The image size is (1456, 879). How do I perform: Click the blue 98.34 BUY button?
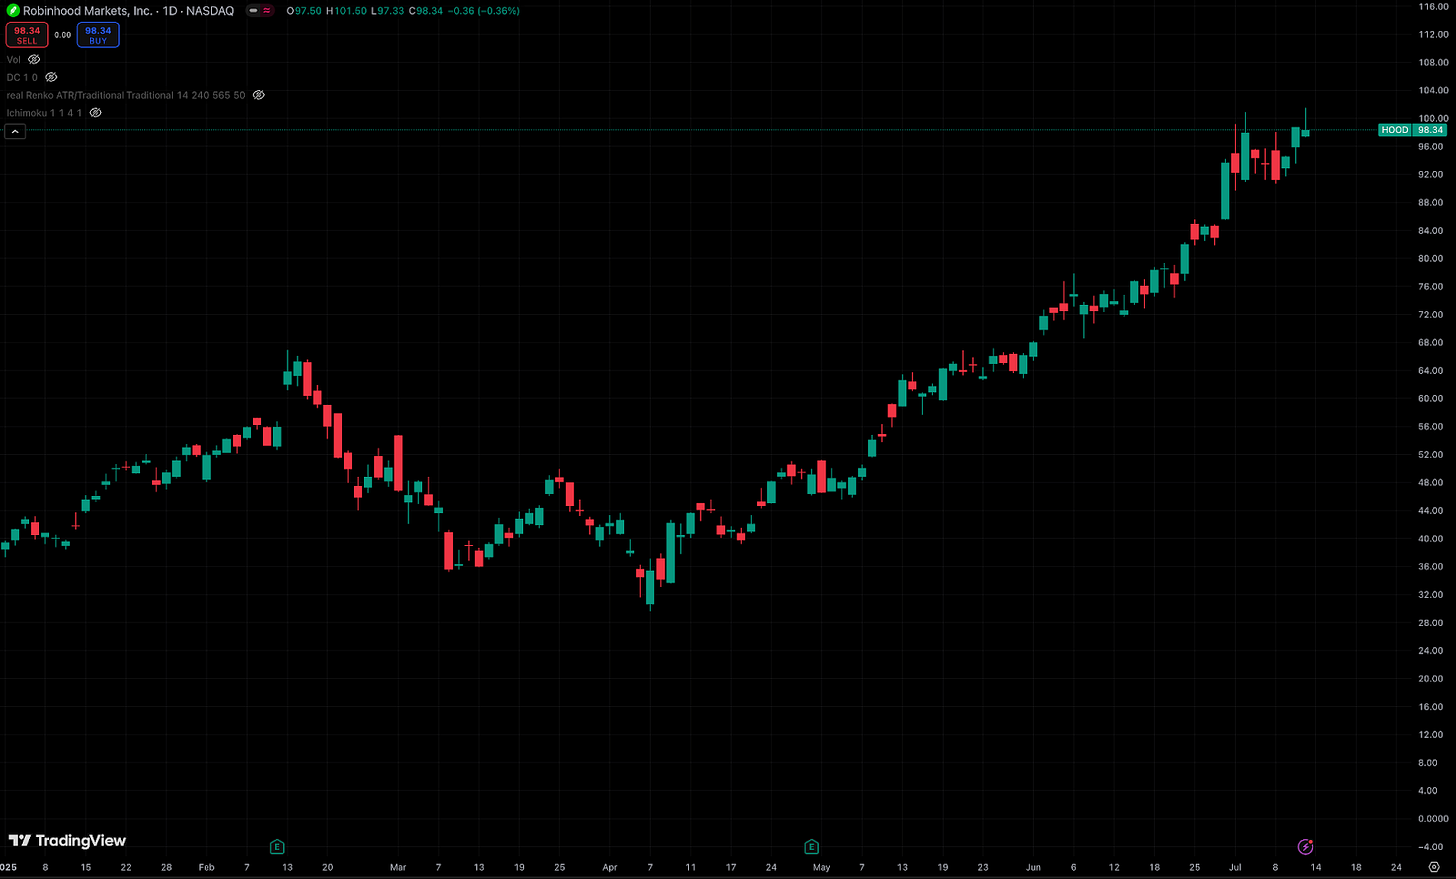(x=98, y=35)
